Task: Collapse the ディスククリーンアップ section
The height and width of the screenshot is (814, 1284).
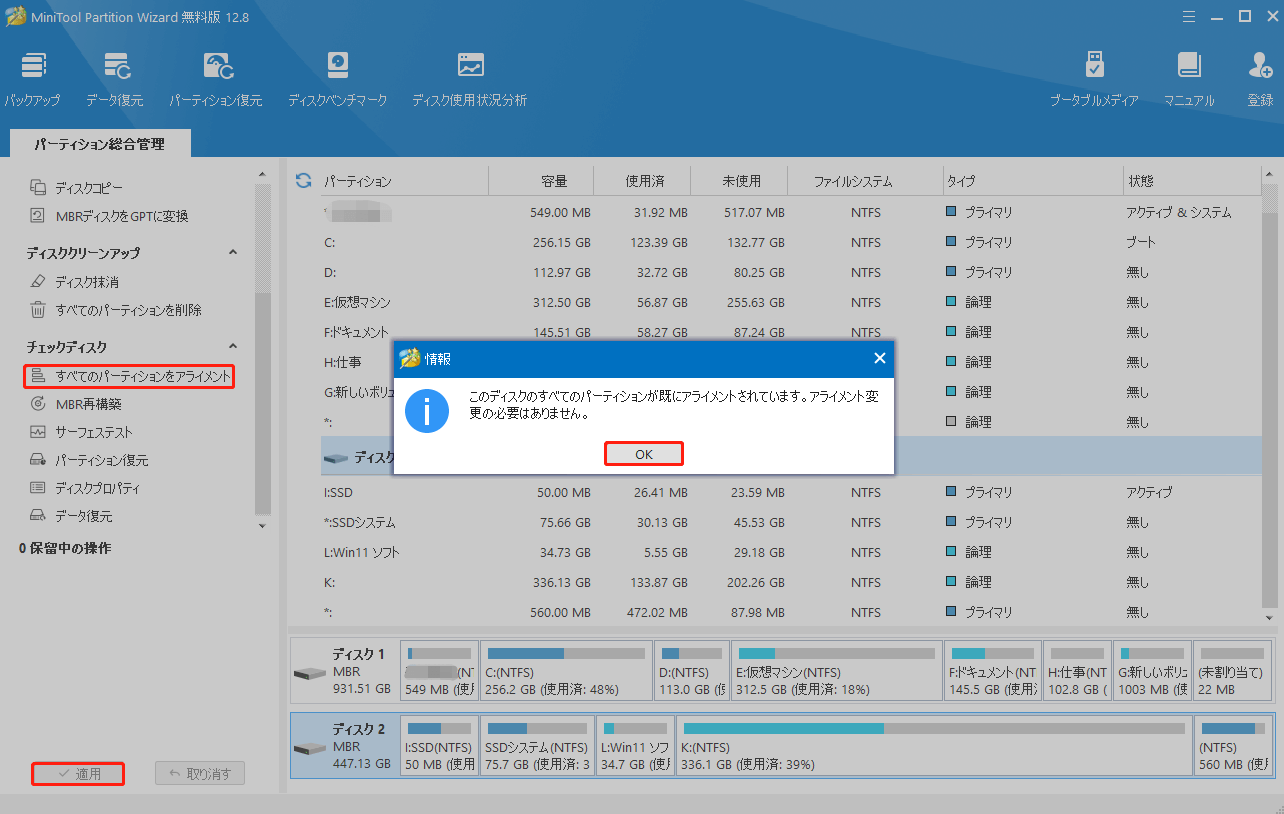Action: (x=233, y=253)
